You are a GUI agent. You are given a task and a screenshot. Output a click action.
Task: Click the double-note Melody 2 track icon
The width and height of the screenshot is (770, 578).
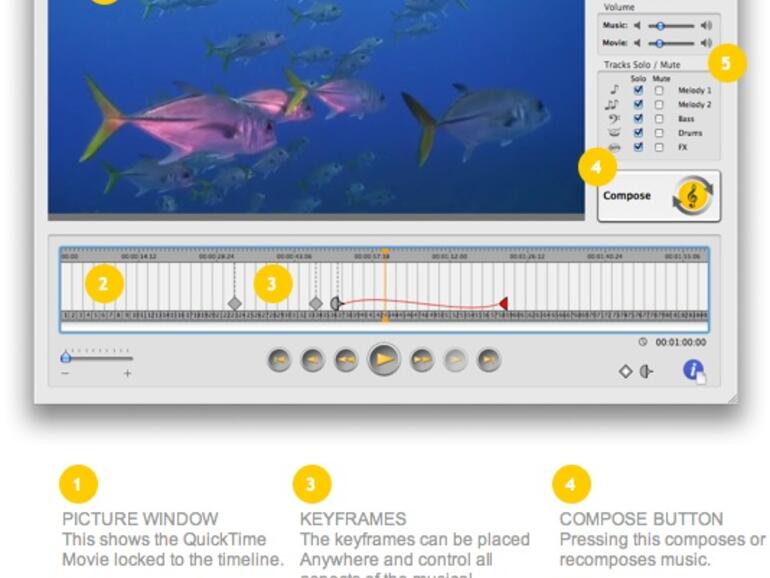coord(612,104)
